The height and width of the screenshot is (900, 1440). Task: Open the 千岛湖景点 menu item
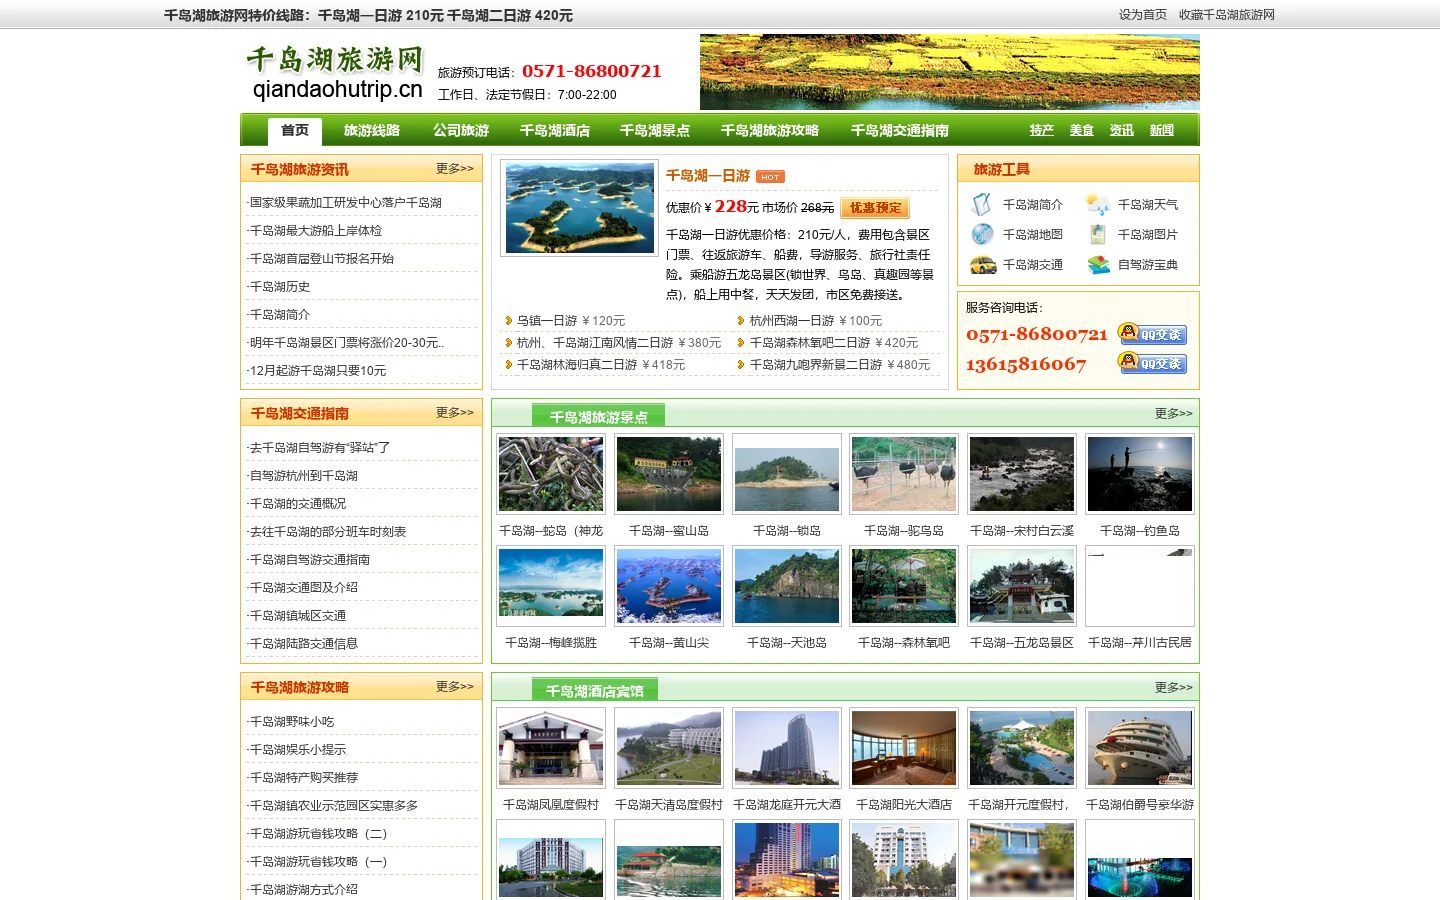pyautogui.click(x=655, y=131)
